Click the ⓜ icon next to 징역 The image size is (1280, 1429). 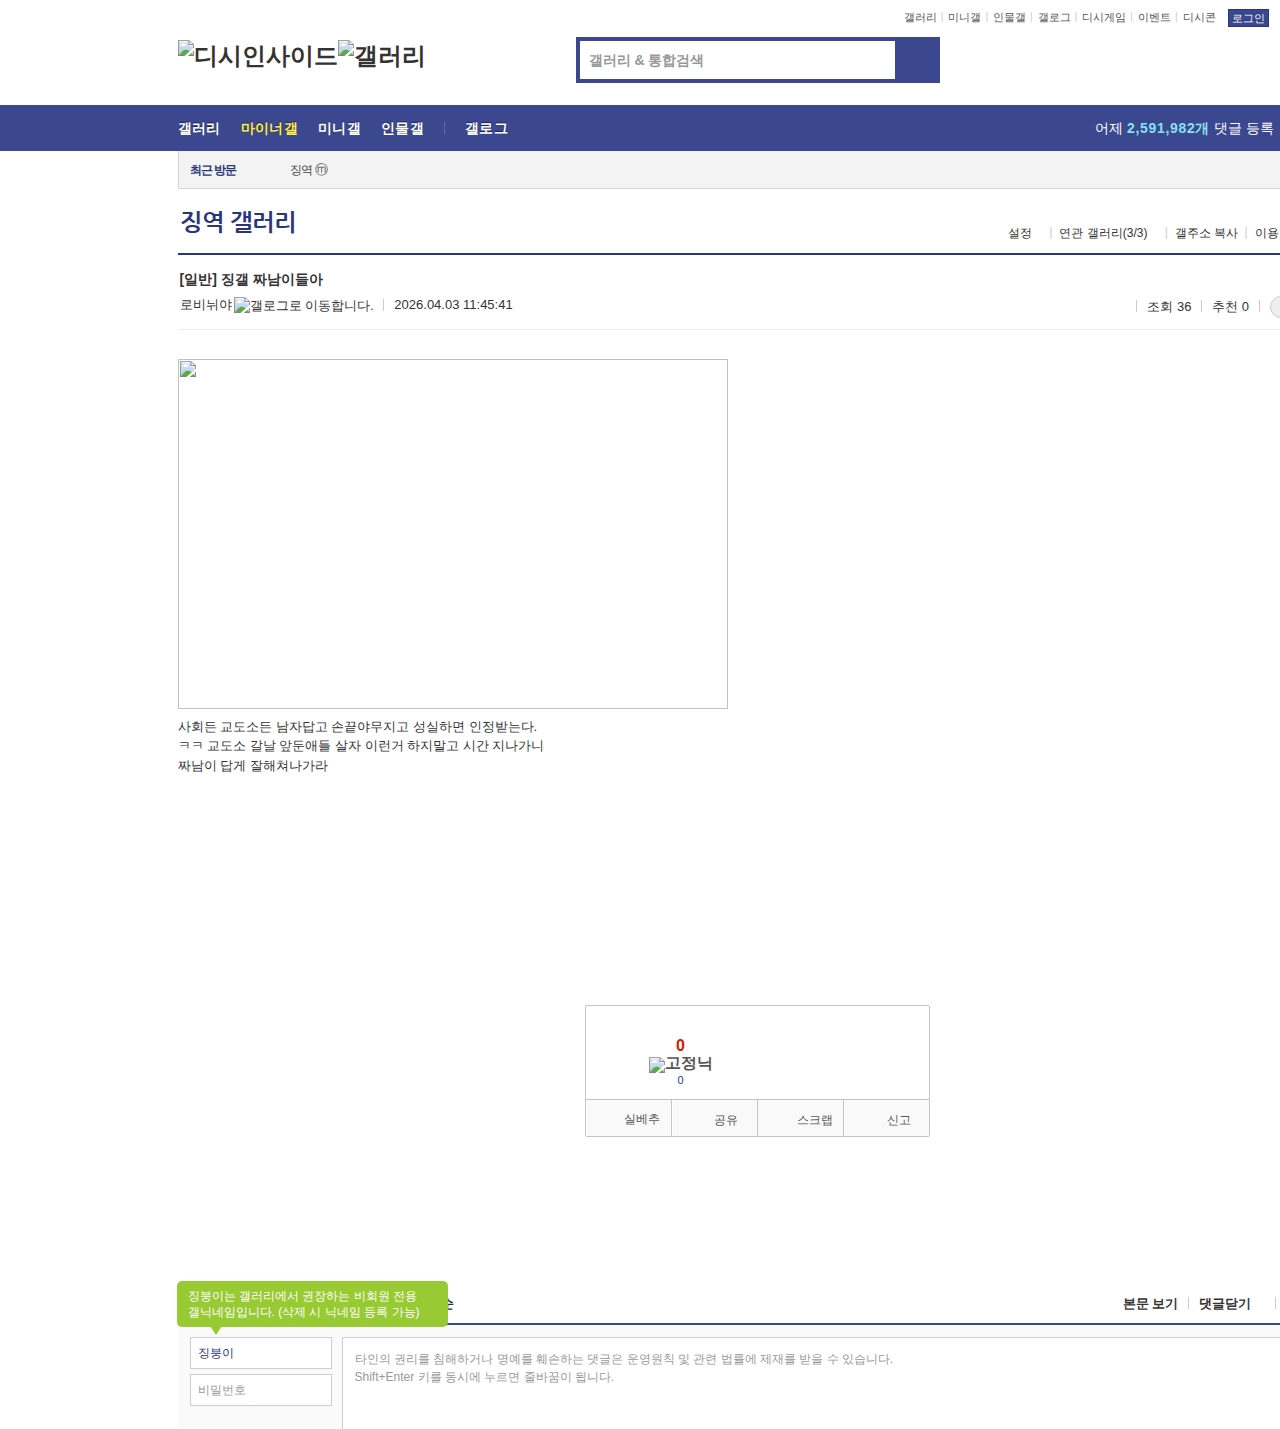pos(322,170)
